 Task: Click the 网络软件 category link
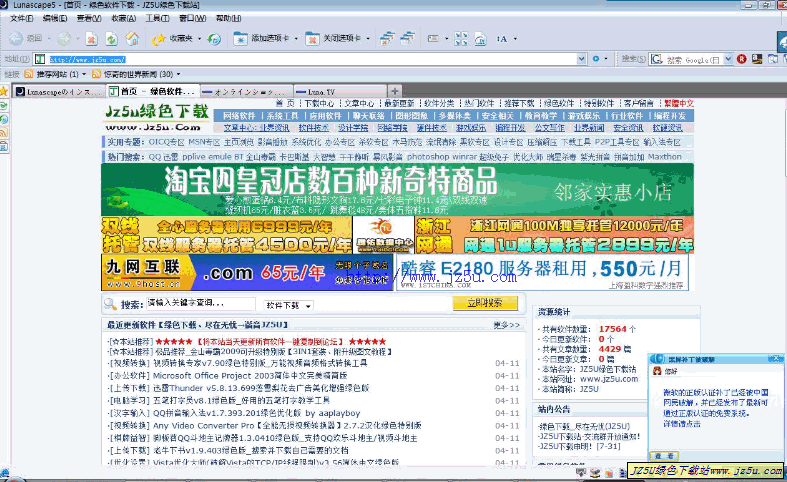click(239, 115)
